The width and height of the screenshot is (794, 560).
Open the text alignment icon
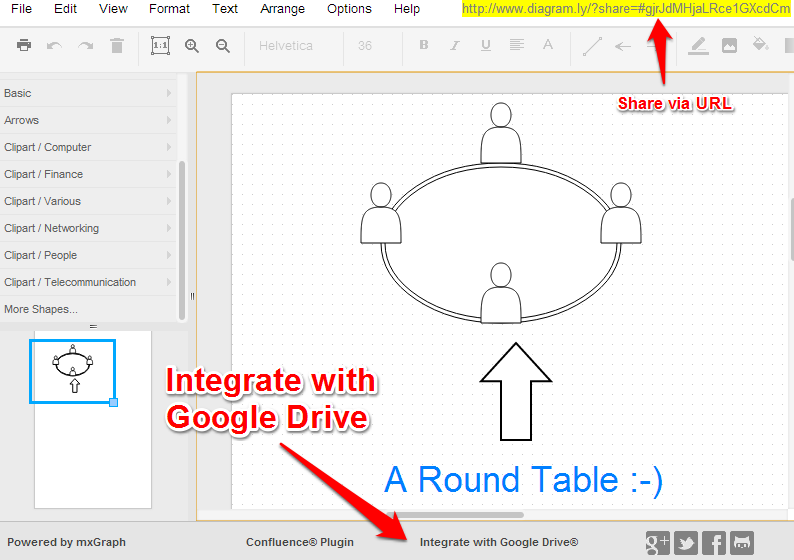517,45
